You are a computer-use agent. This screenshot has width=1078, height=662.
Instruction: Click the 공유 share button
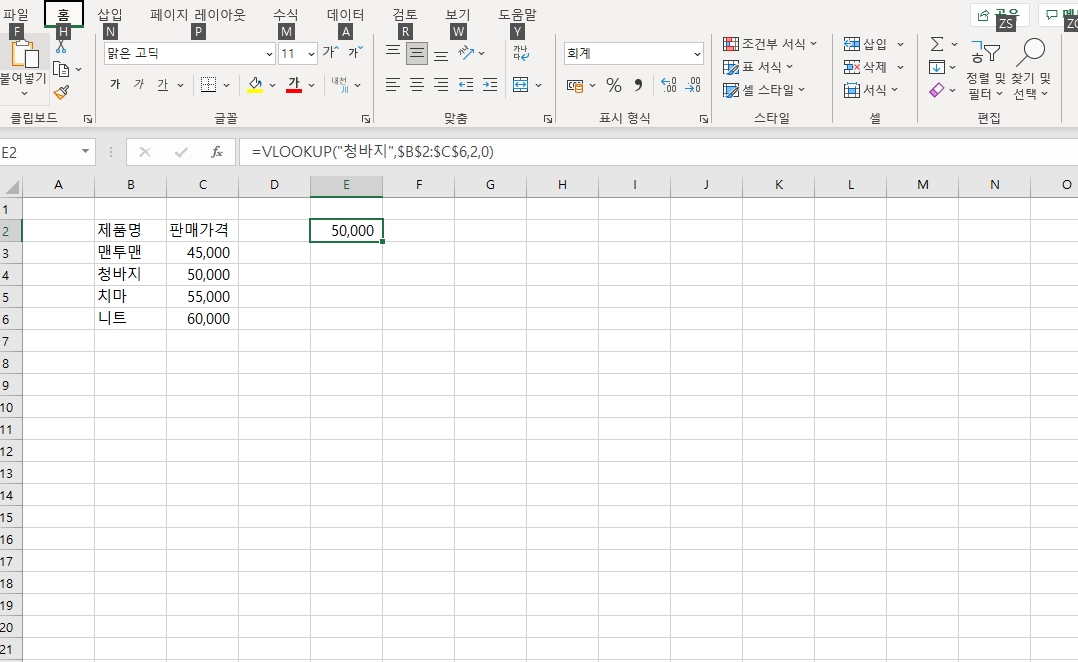[x=1000, y=14]
